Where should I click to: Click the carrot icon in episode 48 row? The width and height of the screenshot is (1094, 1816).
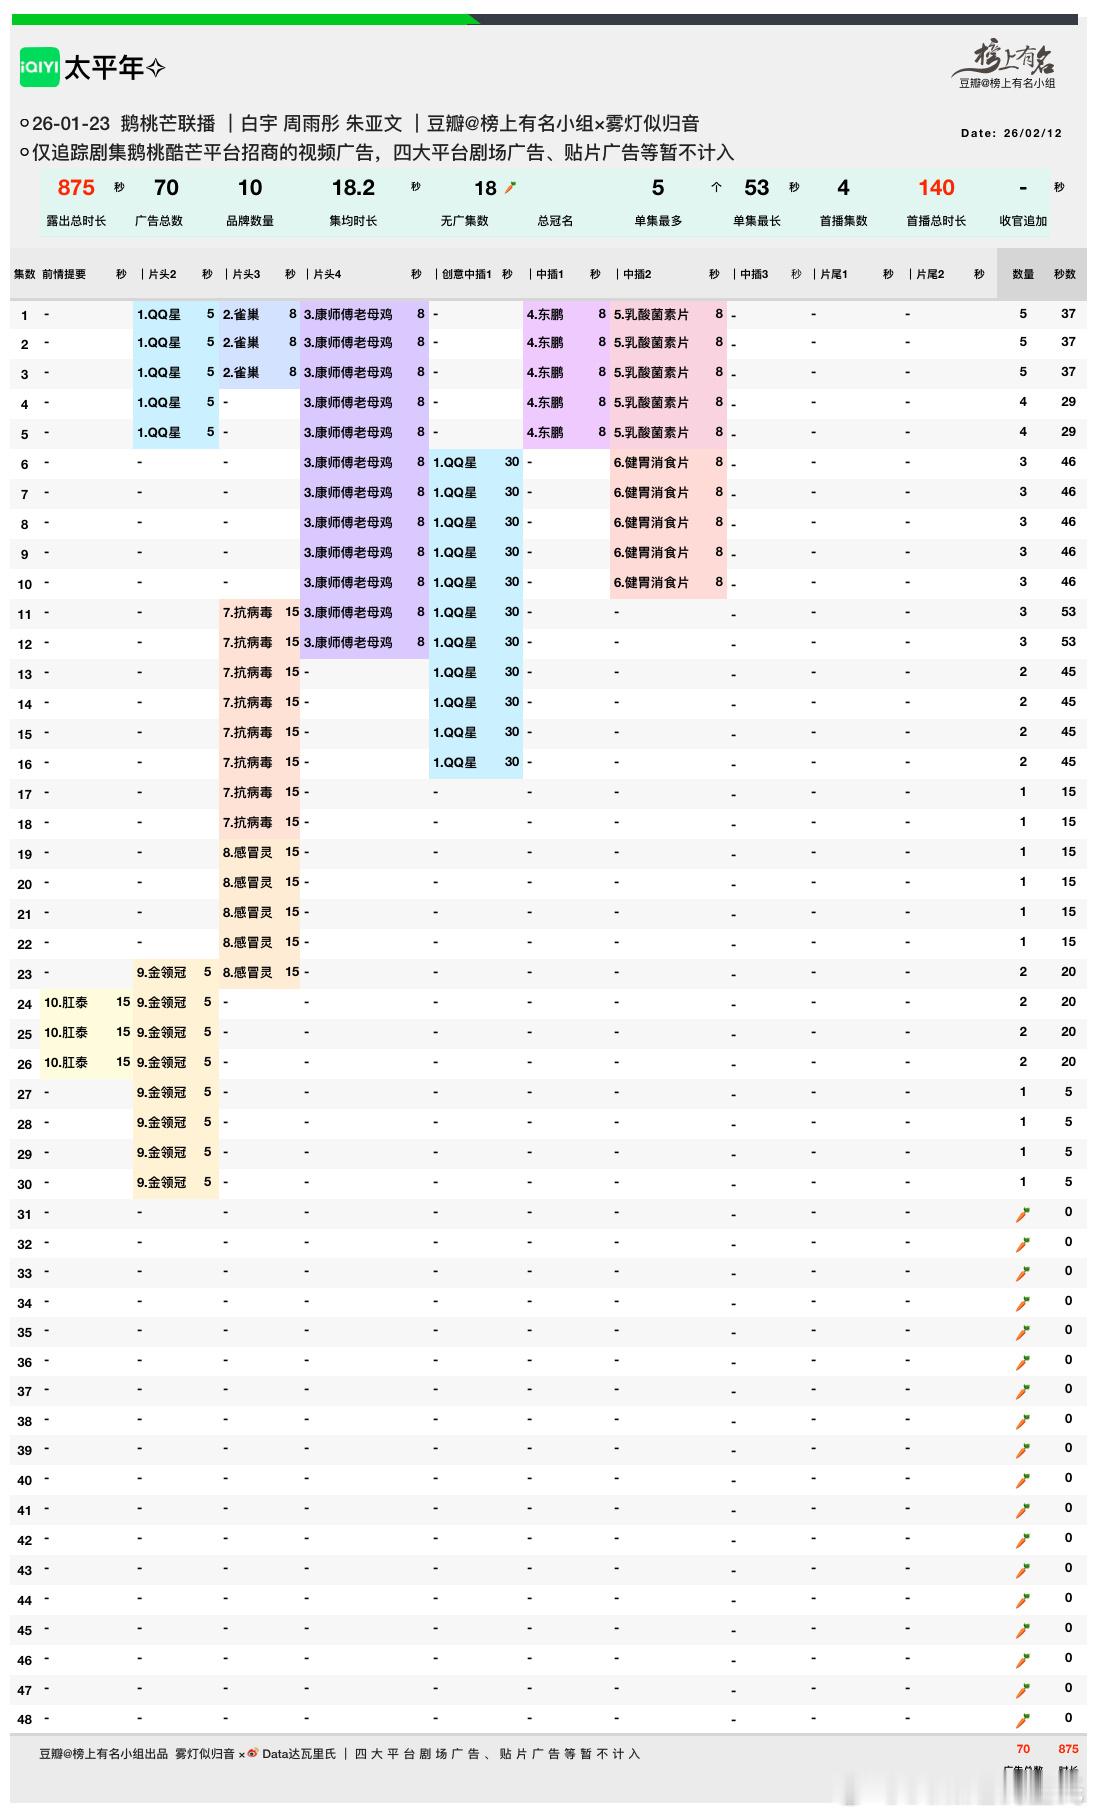click(x=1023, y=1720)
